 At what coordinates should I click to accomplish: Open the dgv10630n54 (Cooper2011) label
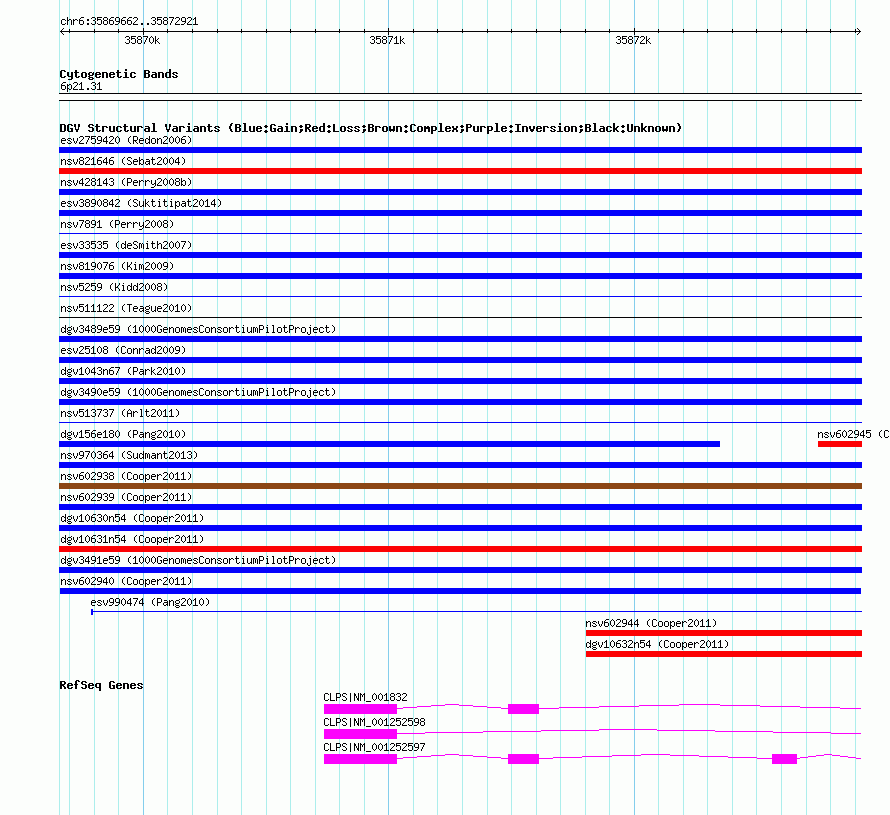pyautogui.click(x=132, y=518)
